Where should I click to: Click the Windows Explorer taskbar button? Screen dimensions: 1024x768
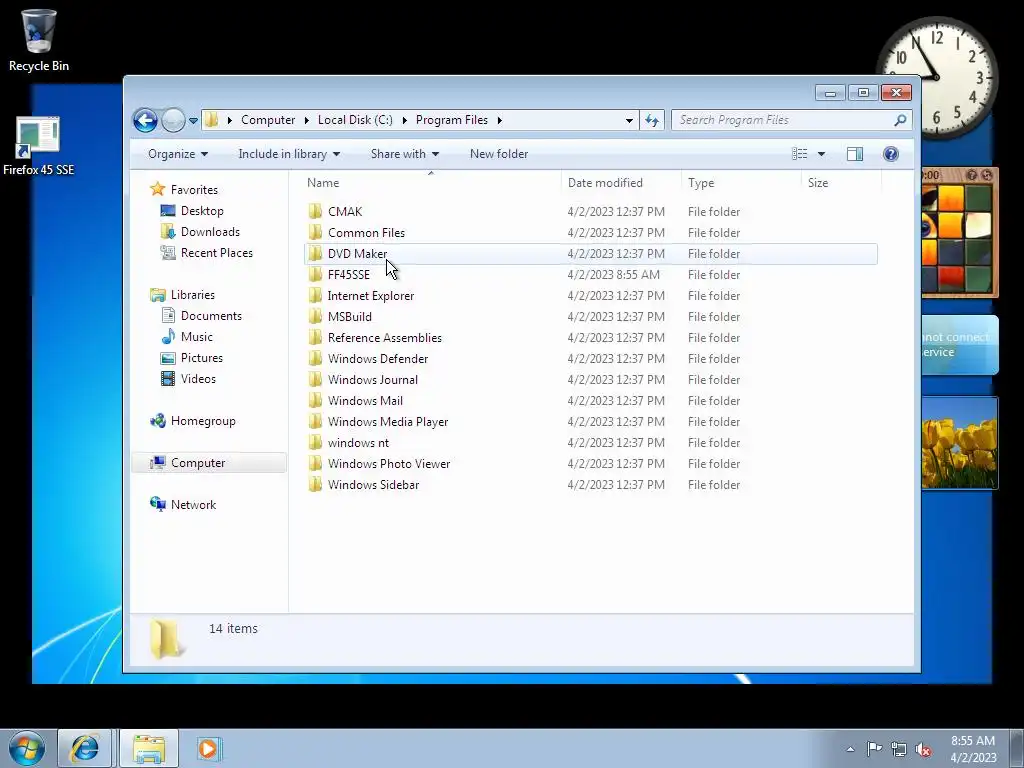tap(149, 748)
